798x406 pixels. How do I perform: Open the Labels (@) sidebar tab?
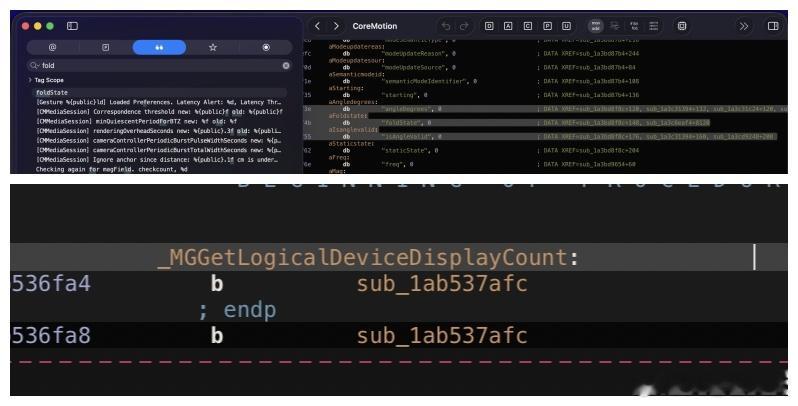coord(52,47)
